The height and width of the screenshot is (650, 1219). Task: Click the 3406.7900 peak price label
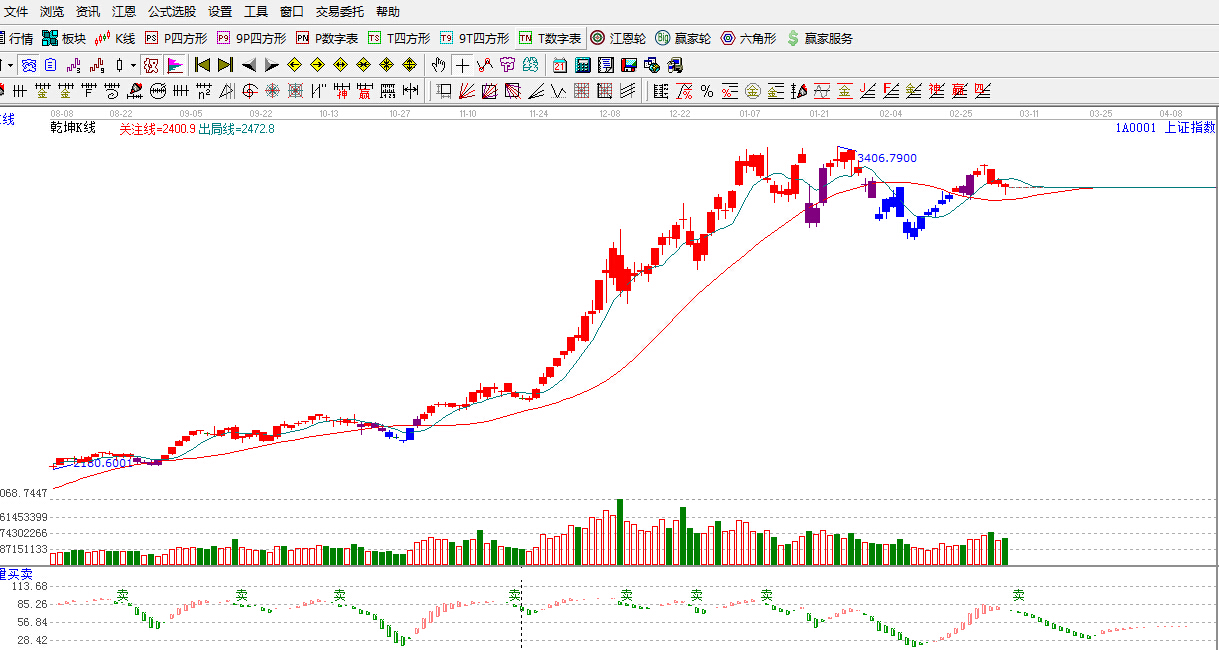coord(887,158)
